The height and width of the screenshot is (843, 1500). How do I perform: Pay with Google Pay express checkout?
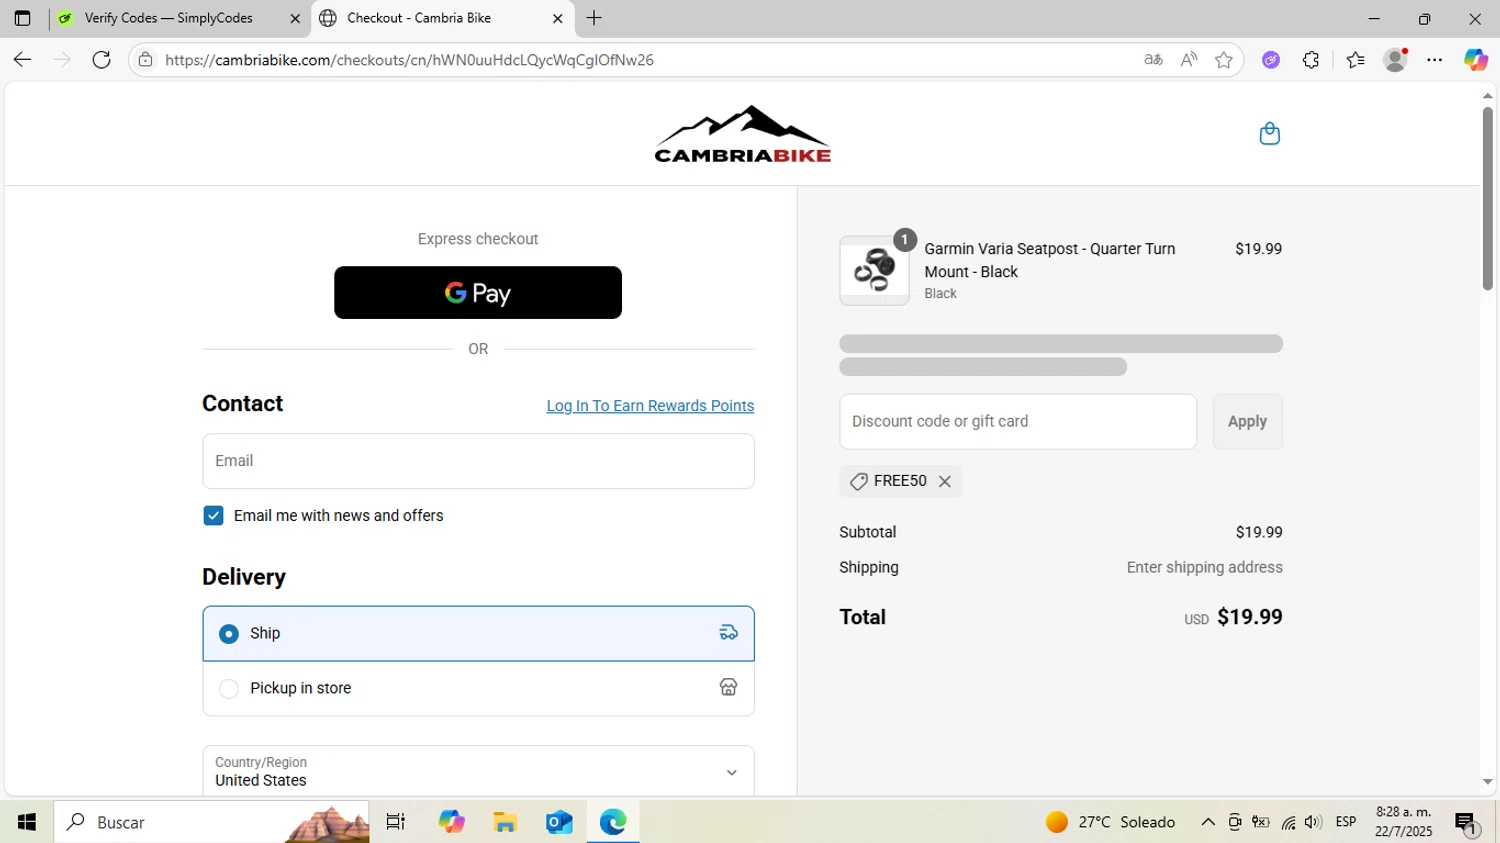point(478,293)
